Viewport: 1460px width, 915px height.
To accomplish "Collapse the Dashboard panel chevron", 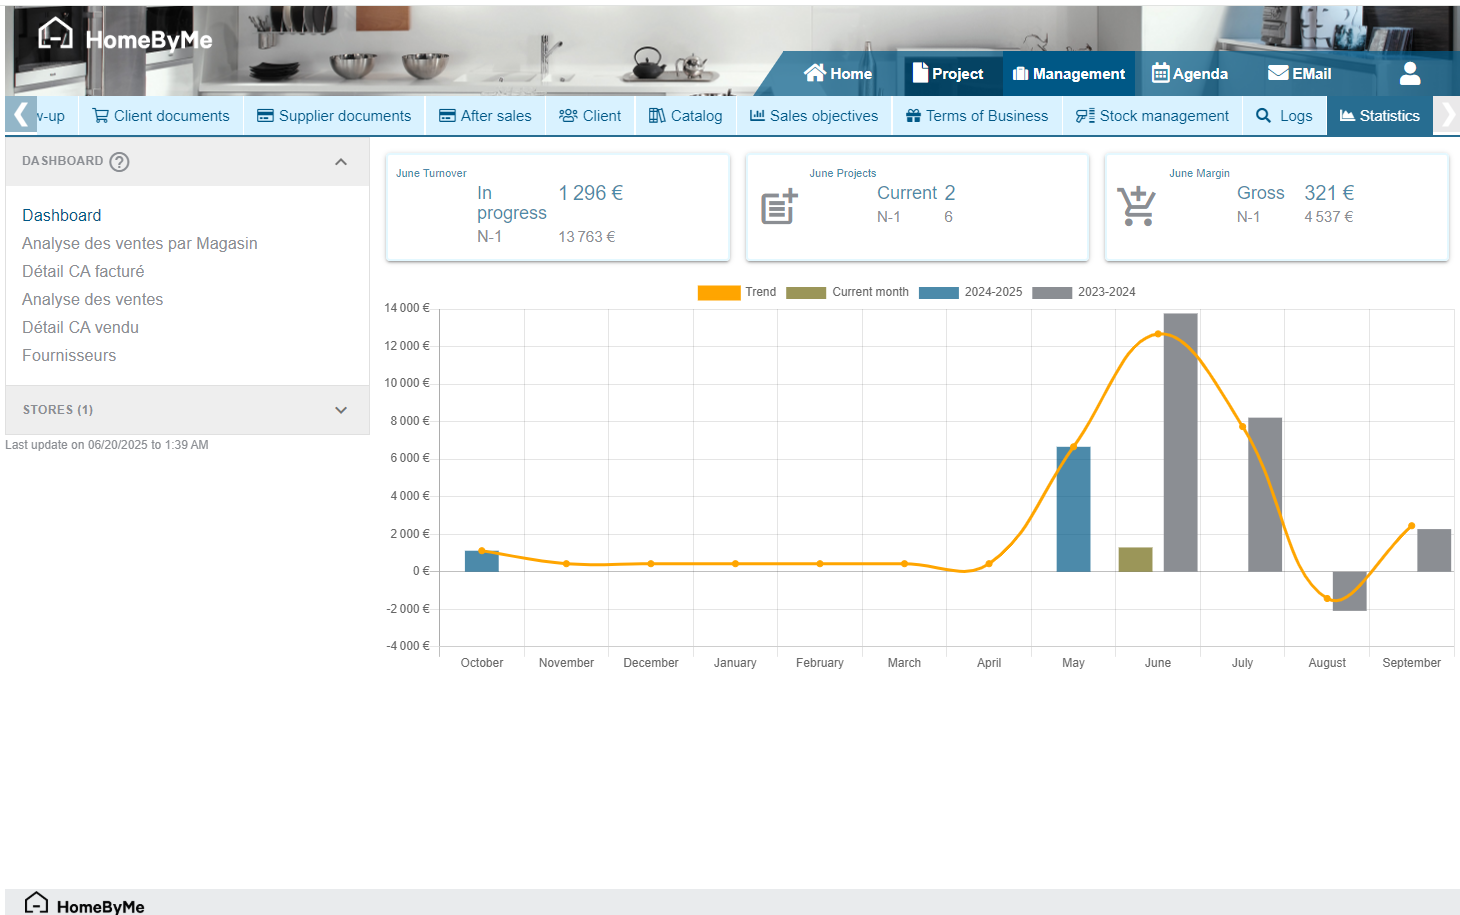I will coord(341,162).
